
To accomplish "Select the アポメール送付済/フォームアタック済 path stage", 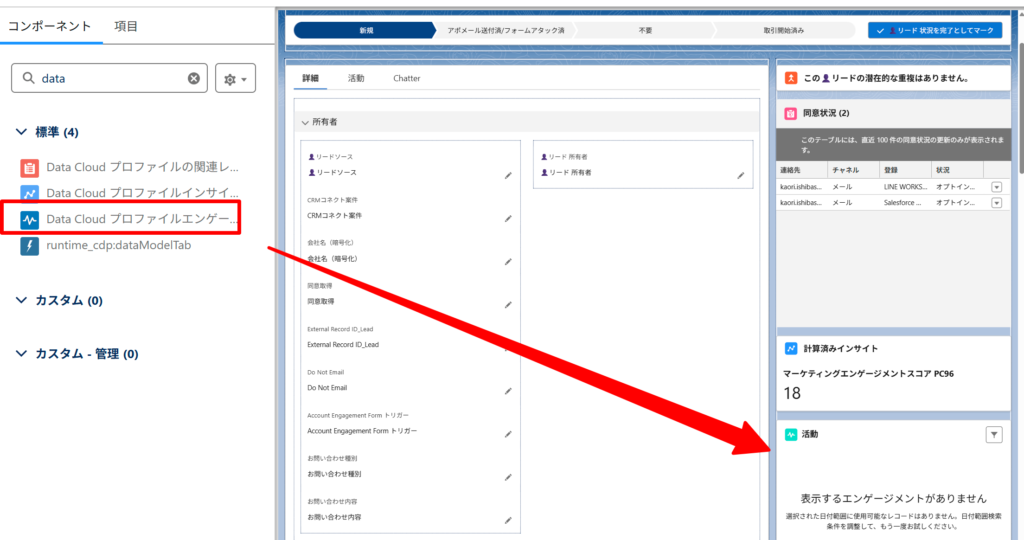I will pos(505,31).
